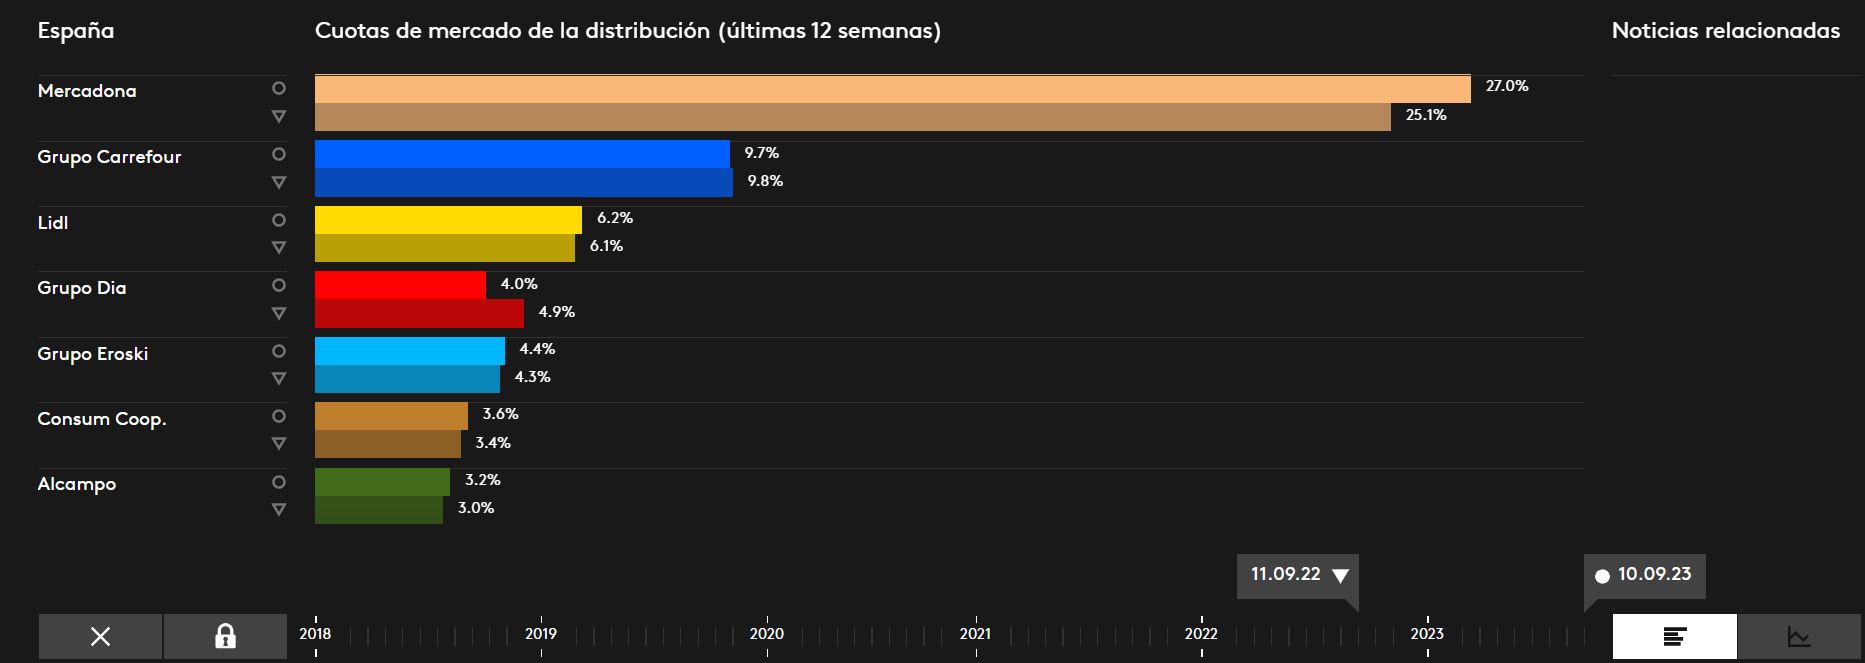This screenshot has width=1865, height=663.
Task: Toggle the triangle marker for Consum Coop.
Action: [279, 444]
